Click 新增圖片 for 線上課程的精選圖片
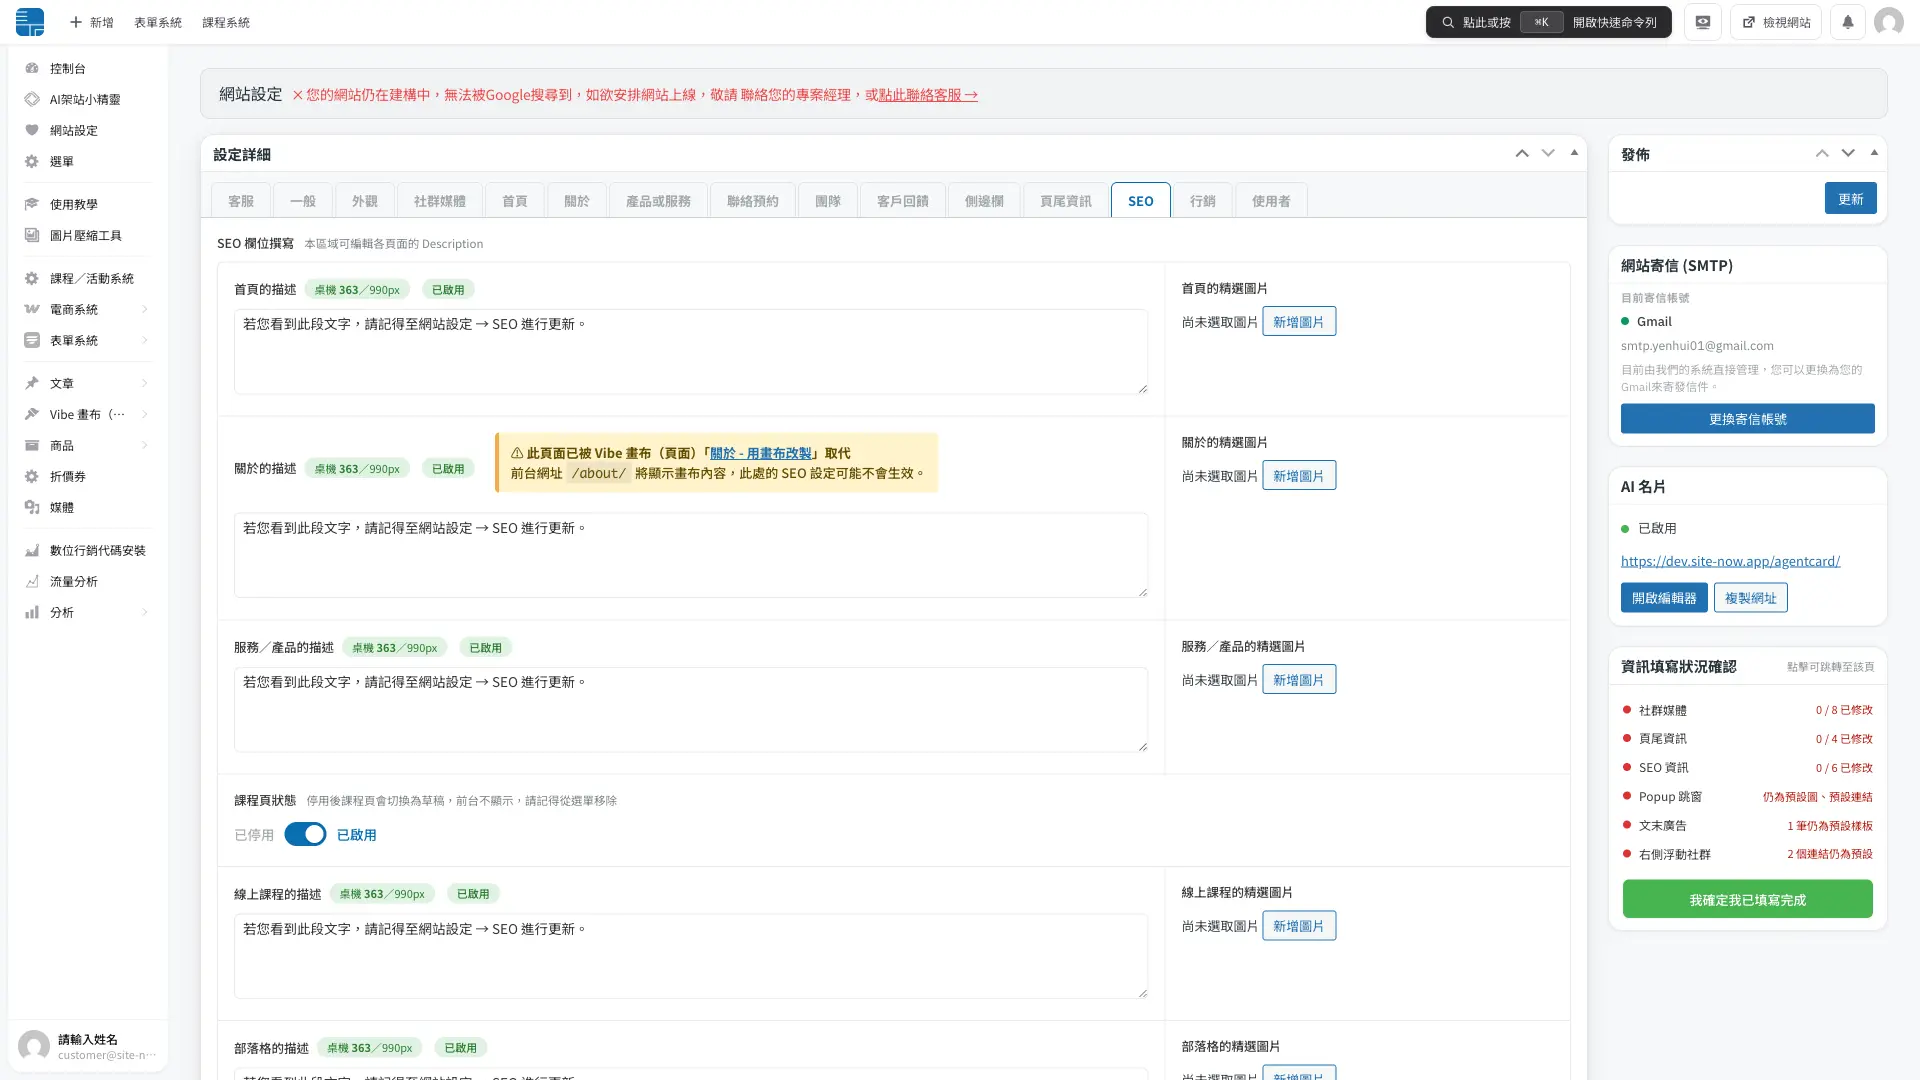 (1298, 926)
